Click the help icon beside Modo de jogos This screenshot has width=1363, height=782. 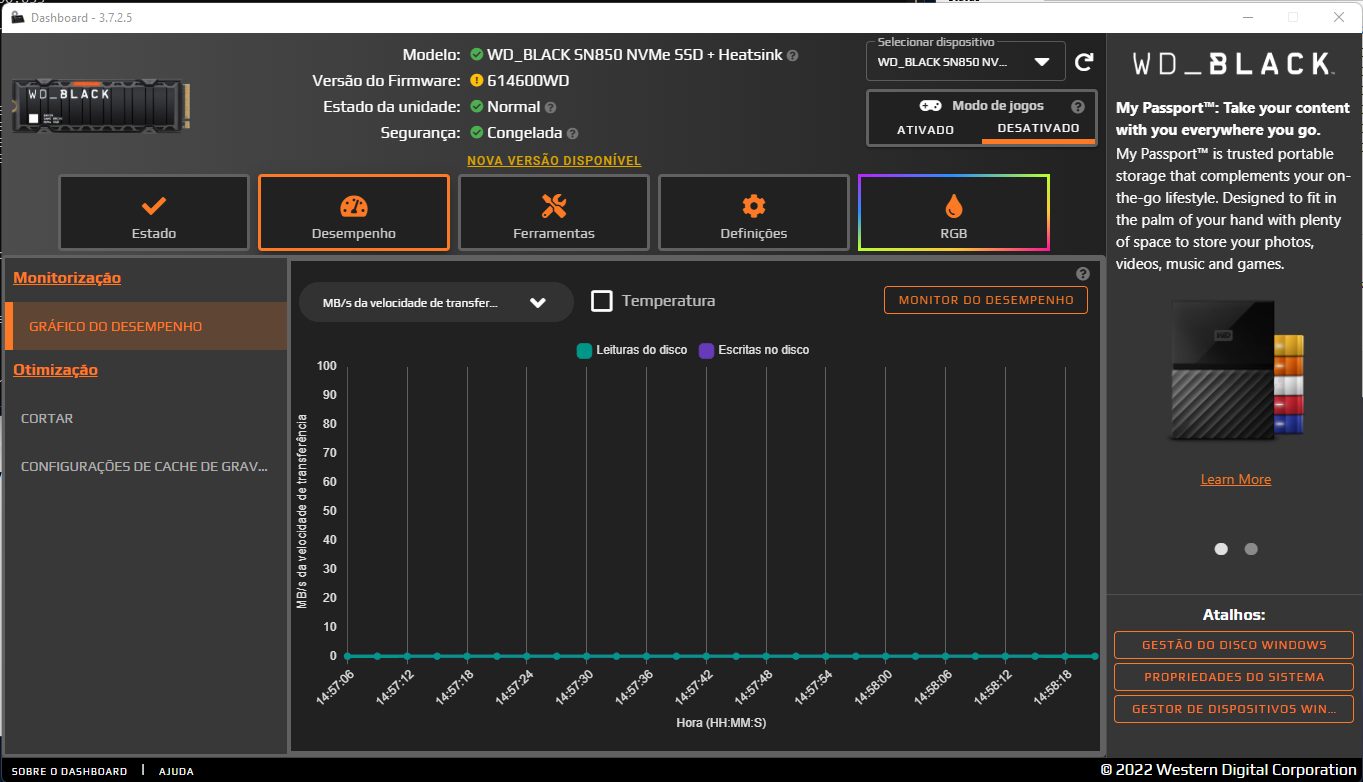click(x=1077, y=107)
